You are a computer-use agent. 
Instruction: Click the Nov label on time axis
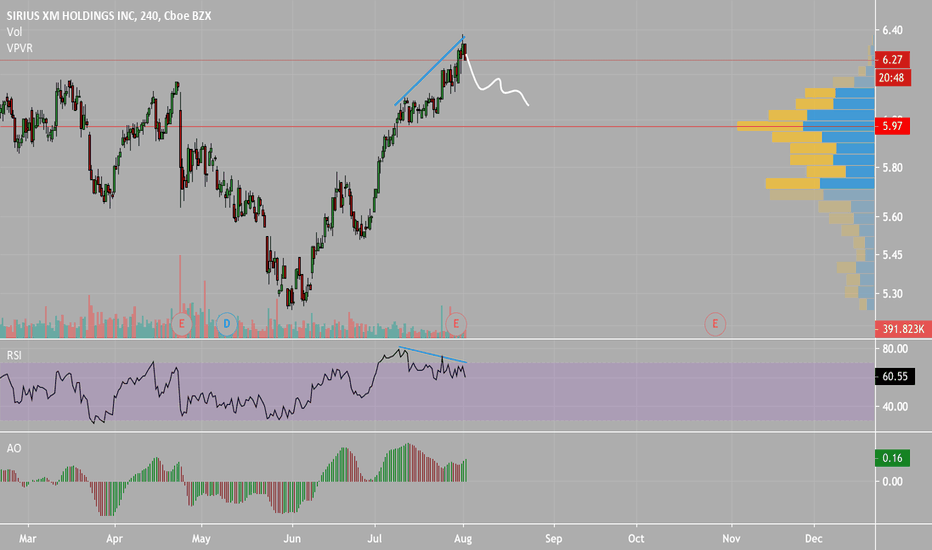click(x=731, y=539)
